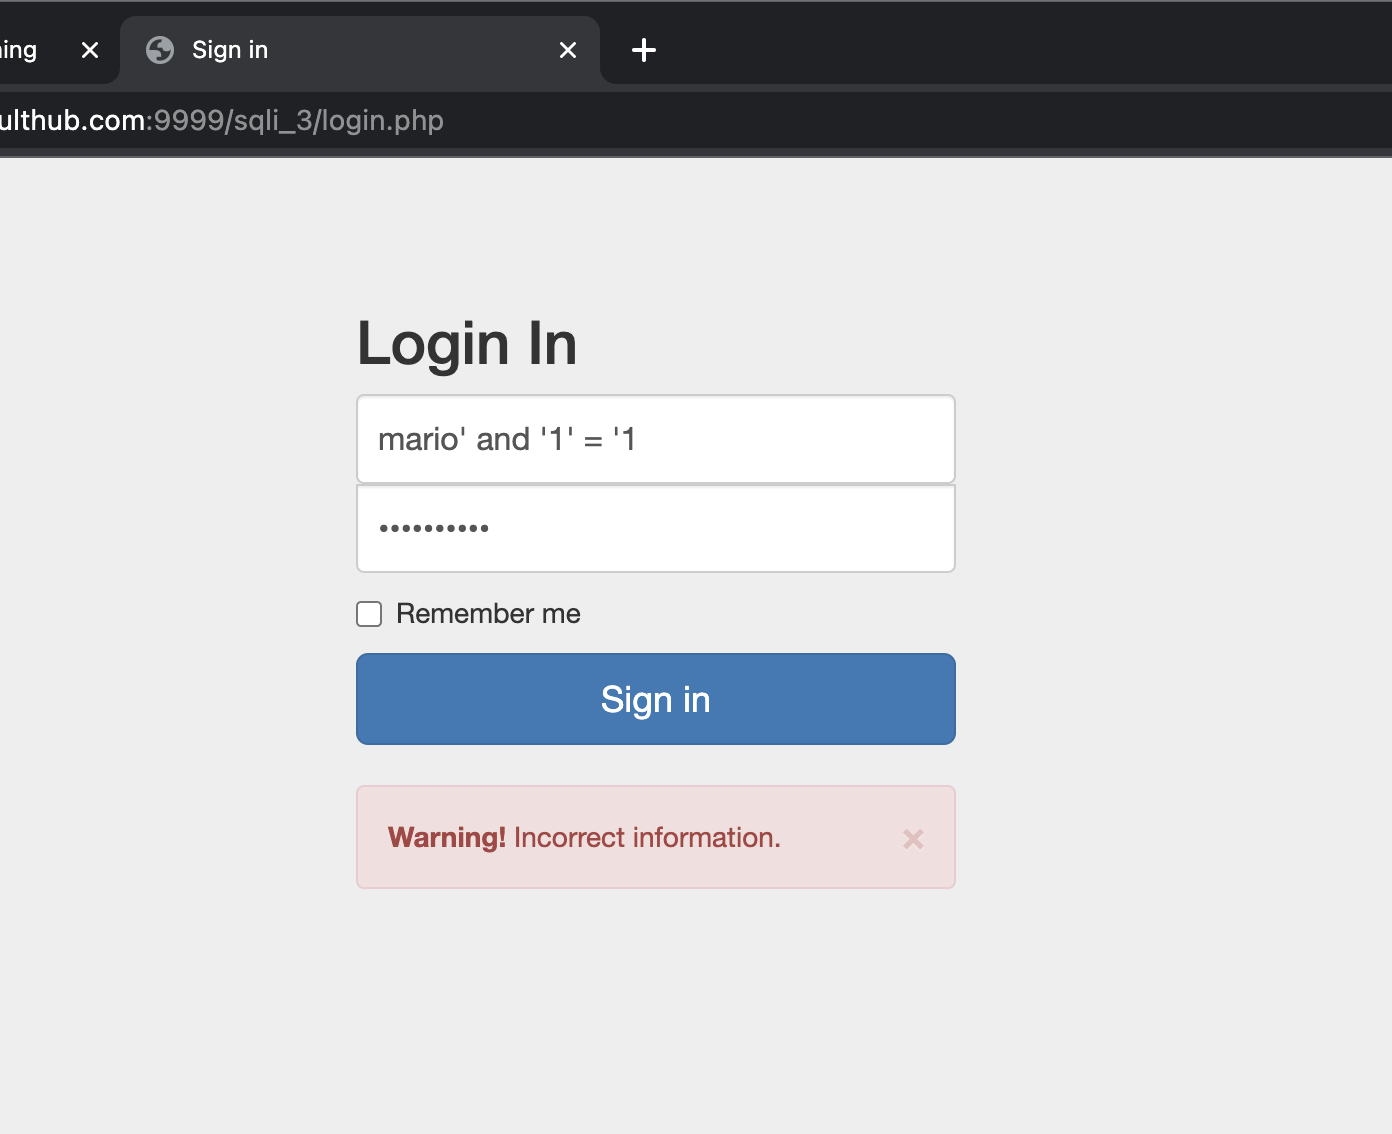Click the address bar URL
The height and width of the screenshot is (1134, 1392).
click(222, 121)
